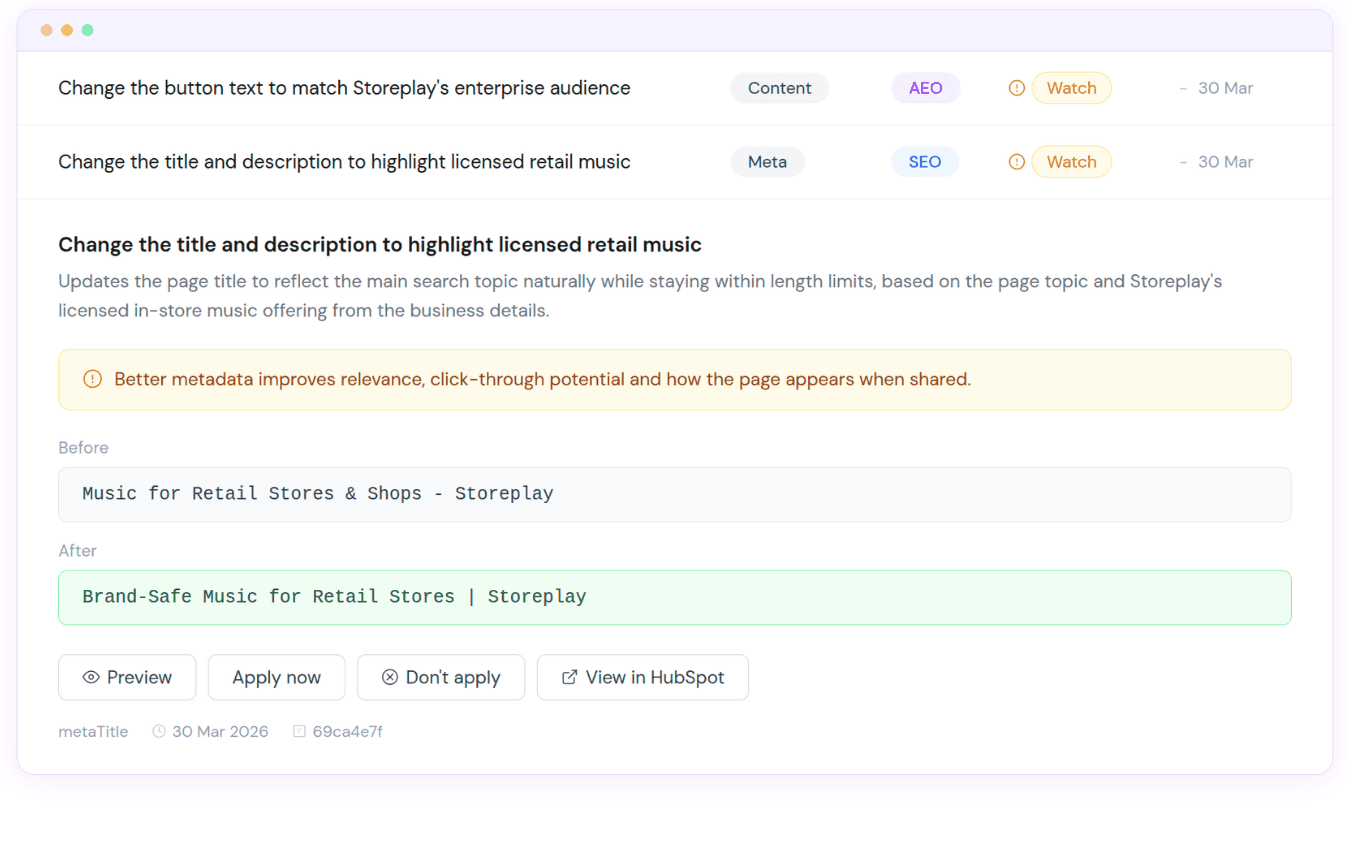Click warning icon in the title and description row
Image resolution: width=1350 pixels, height=844 pixels.
pos(1017,162)
